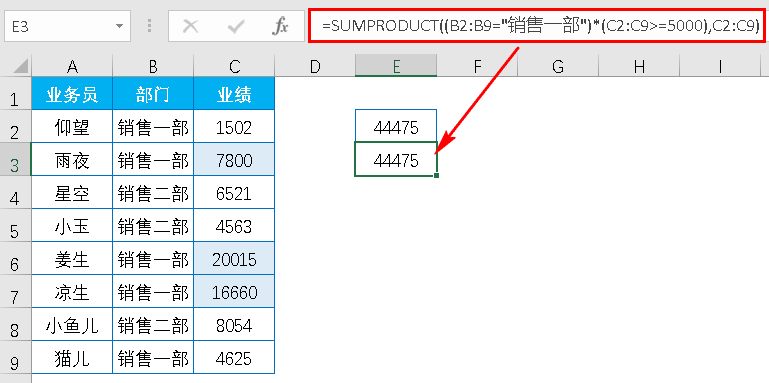Click the 业绩 header cell
This screenshot has width=769, height=383.
[x=234, y=93]
